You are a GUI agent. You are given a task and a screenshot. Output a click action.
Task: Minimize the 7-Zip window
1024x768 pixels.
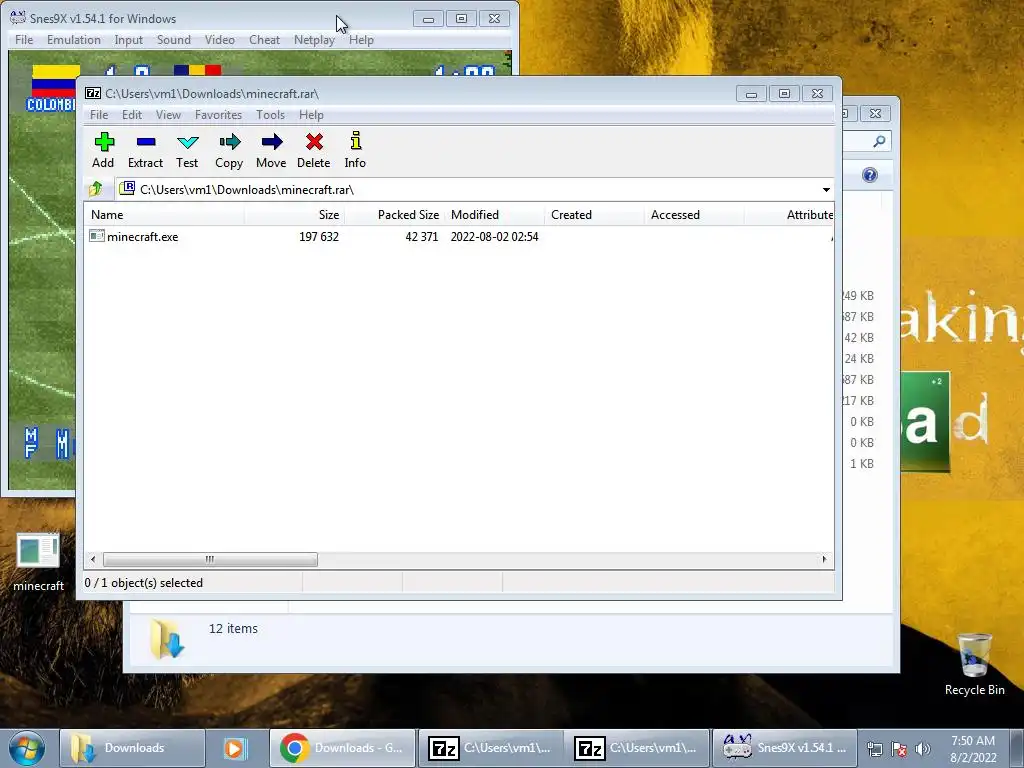[751, 94]
